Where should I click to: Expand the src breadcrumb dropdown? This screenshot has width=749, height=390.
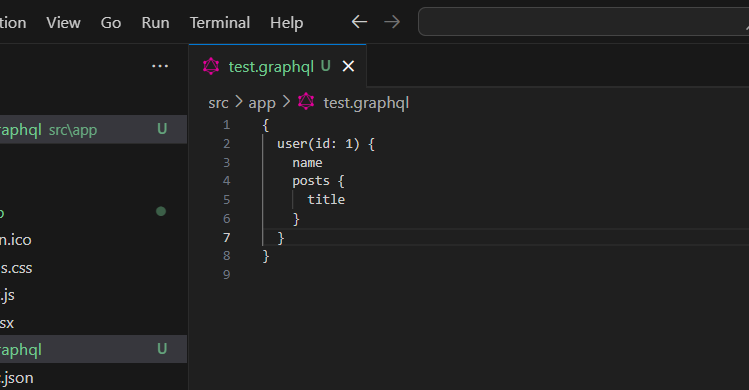(218, 103)
